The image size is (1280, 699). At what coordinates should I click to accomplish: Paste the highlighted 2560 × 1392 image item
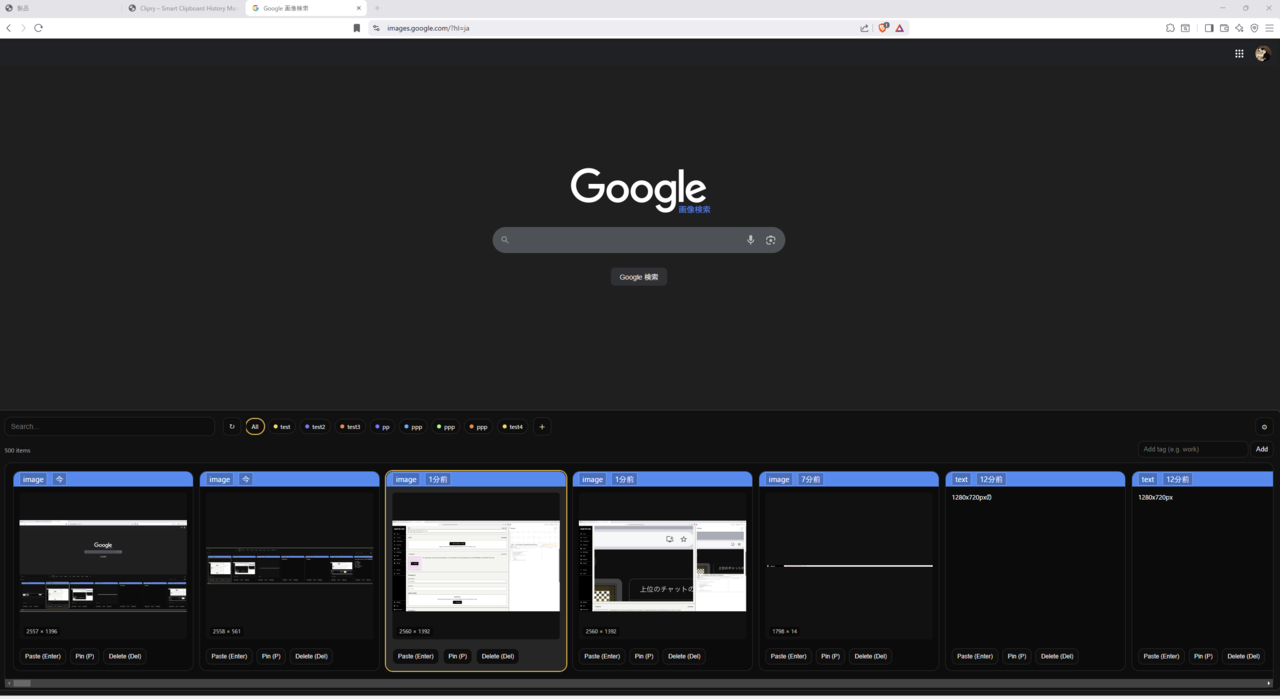point(416,656)
